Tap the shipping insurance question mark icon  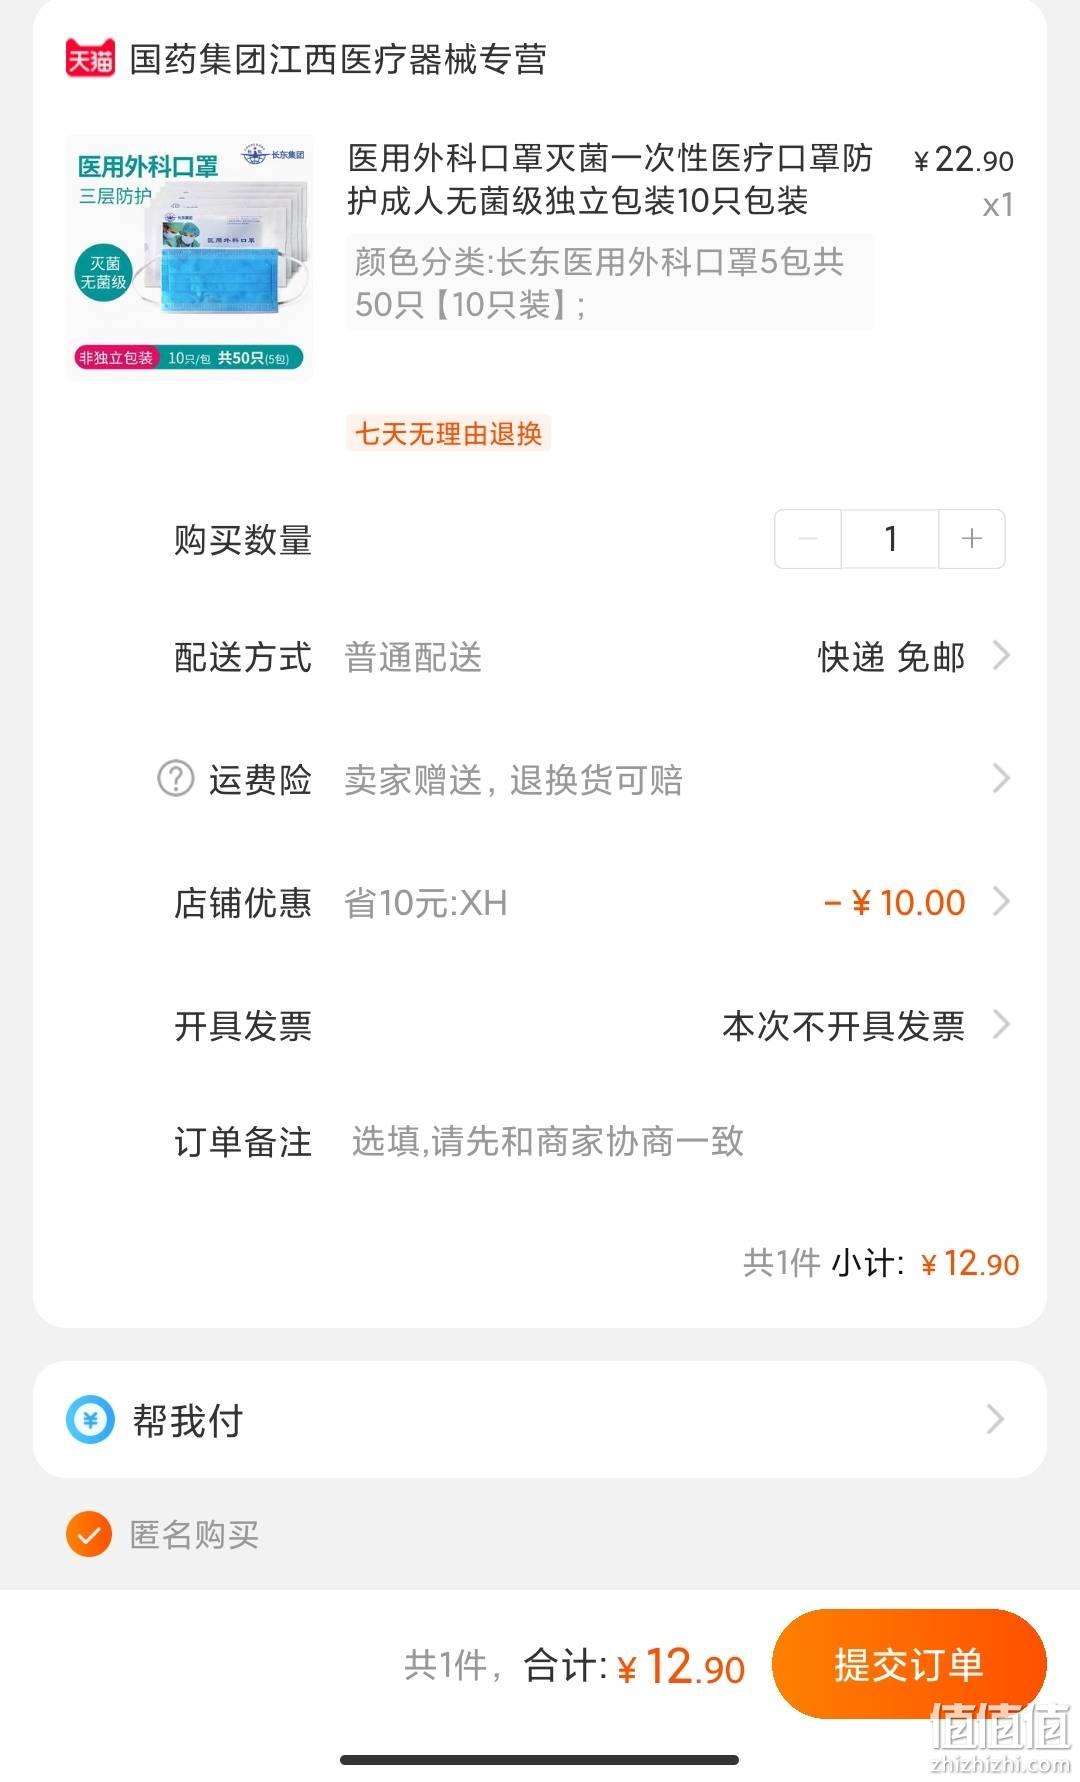(x=176, y=778)
